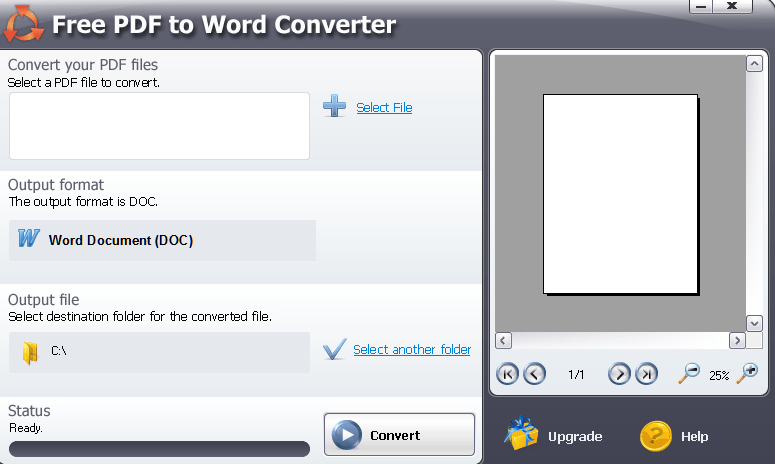
Task: Click the 25% zoom level text
Action: 719,376
